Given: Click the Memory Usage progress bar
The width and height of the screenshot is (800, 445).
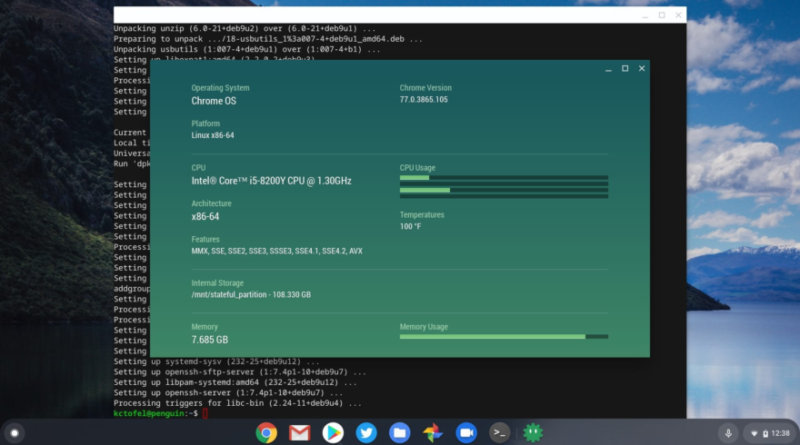Looking at the screenshot, I should [x=504, y=337].
